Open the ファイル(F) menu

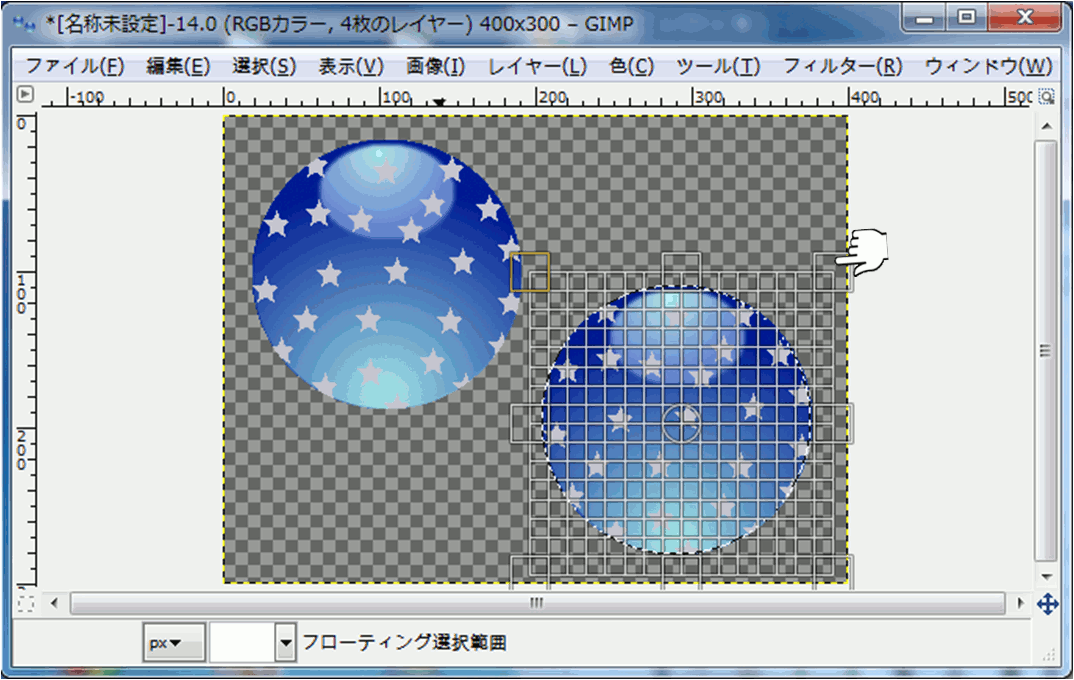(x=74, y=67)
